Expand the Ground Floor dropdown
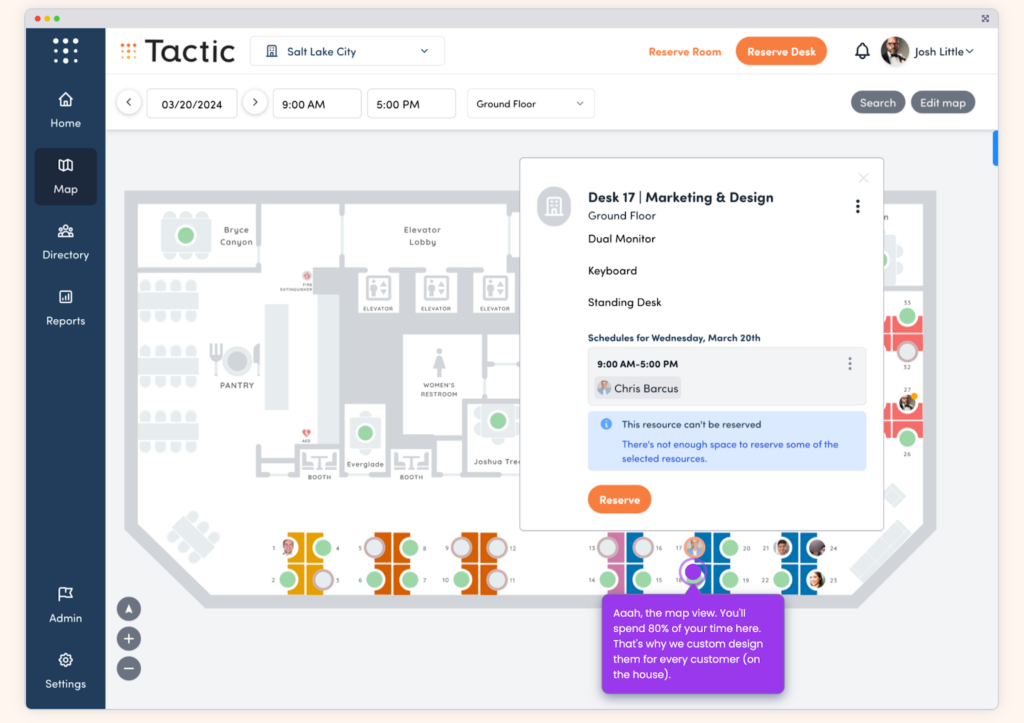Viewport: 1024px width, 723px height. click(530, 104)
